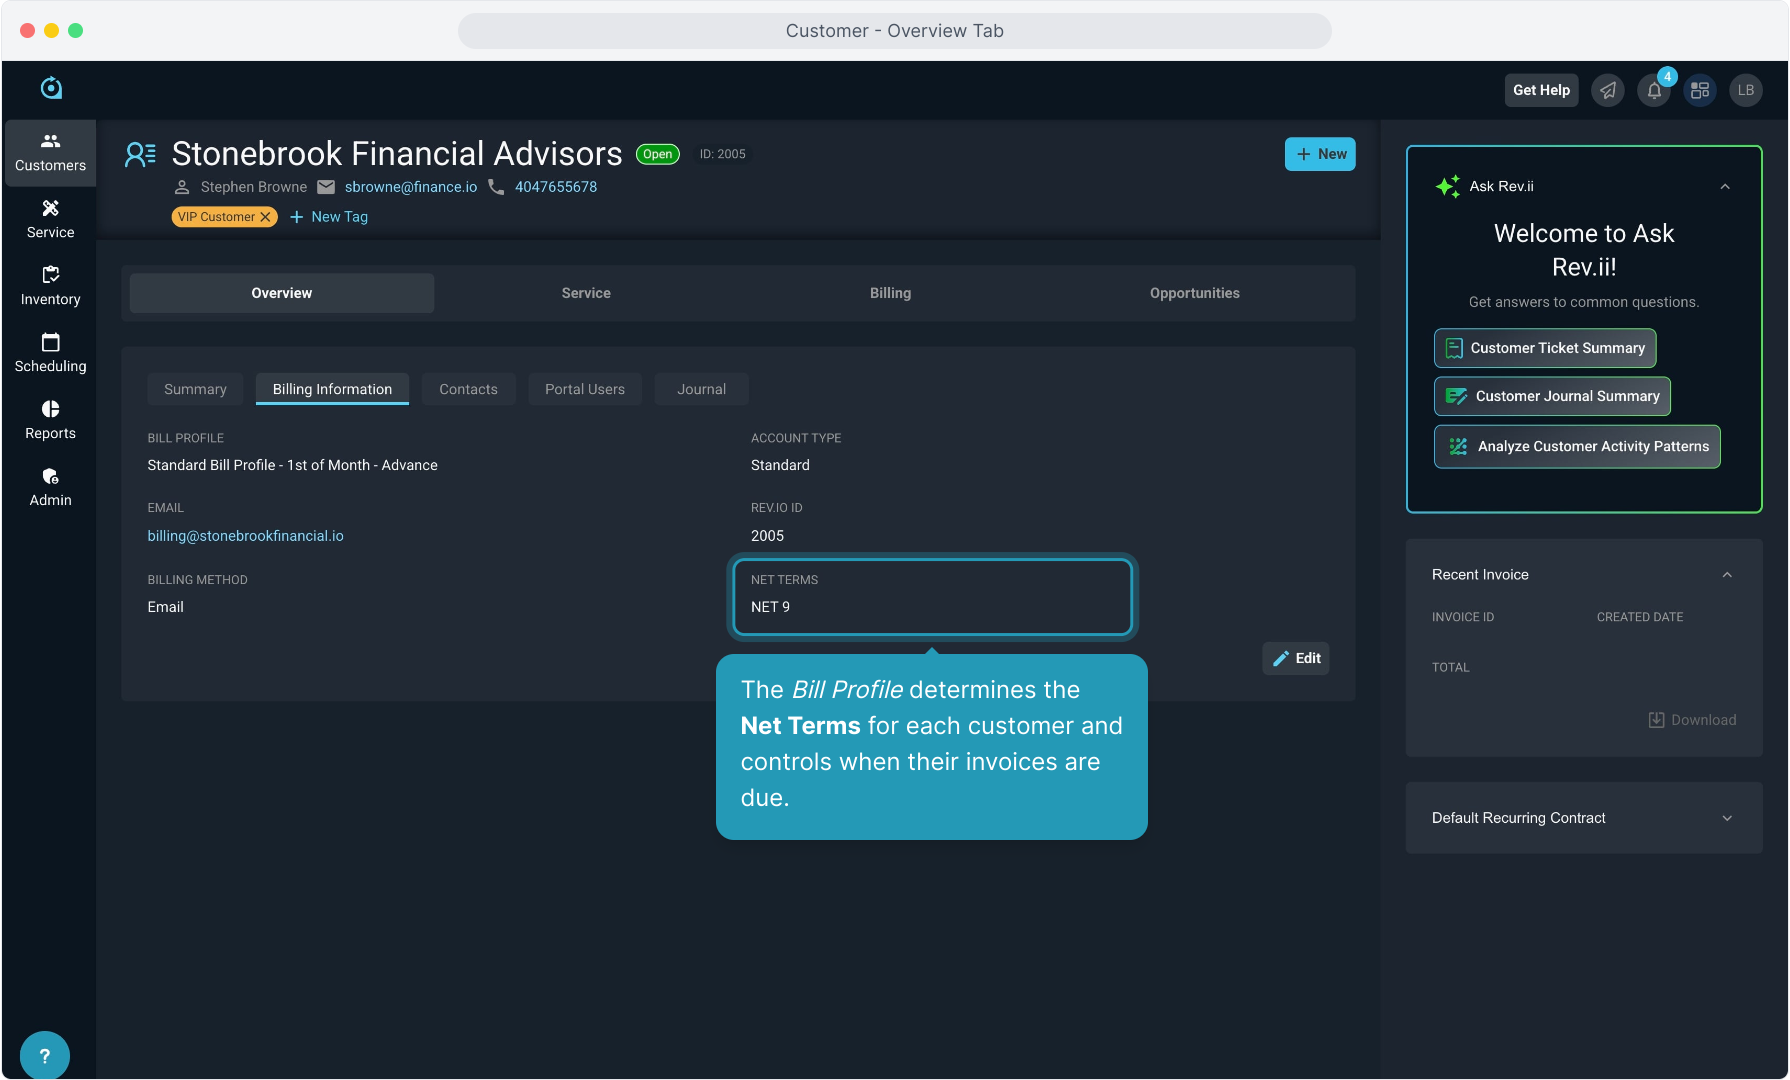Open the Service section in sidebar

click(50, 219)
